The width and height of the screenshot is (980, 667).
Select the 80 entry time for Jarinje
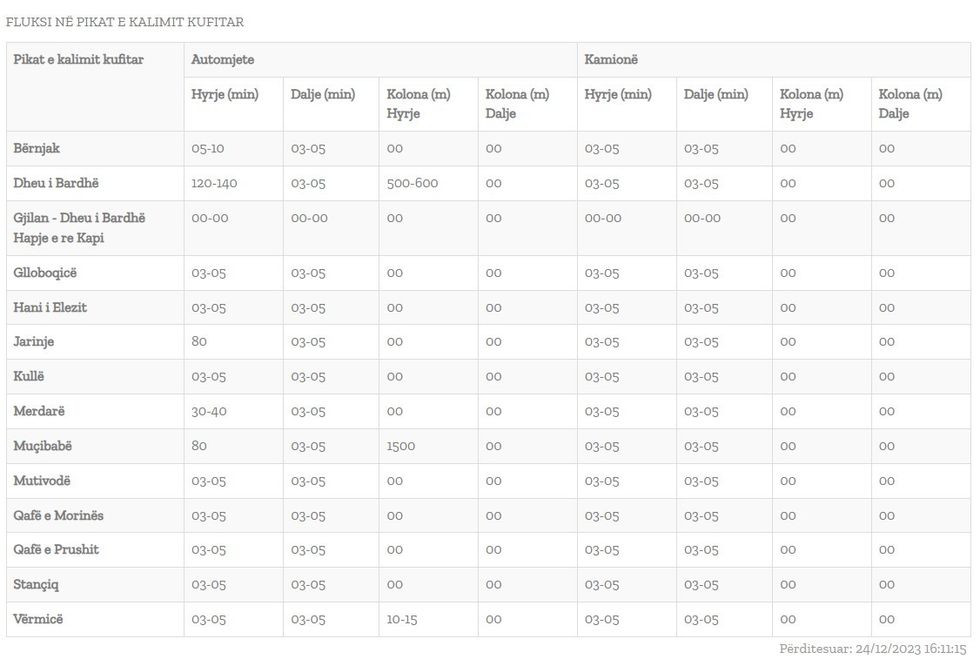click(199, 342)
